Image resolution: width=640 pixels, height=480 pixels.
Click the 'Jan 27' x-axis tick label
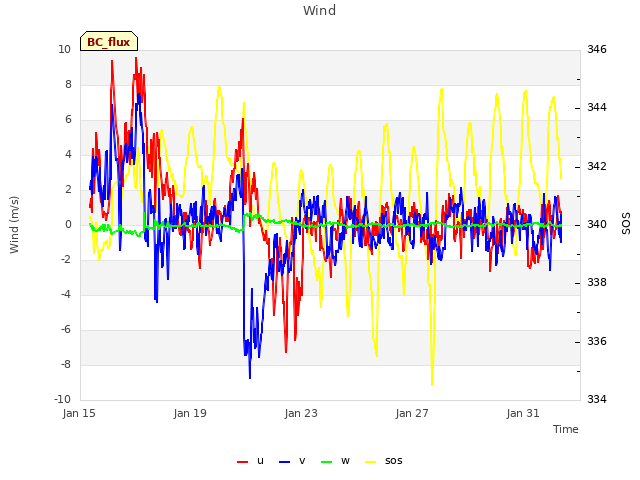tap(412, 413)
